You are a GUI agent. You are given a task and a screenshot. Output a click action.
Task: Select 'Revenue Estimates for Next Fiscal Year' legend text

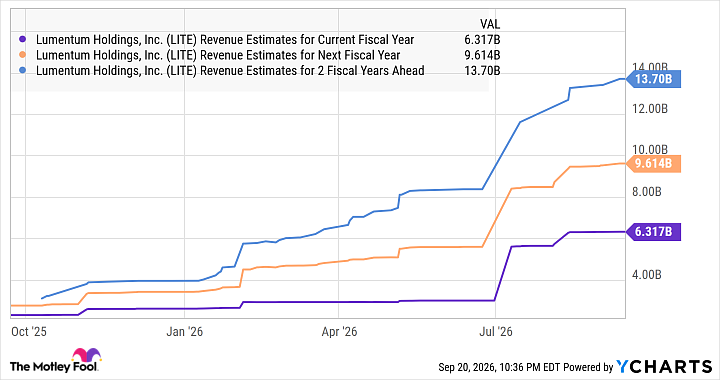(300, 55)
